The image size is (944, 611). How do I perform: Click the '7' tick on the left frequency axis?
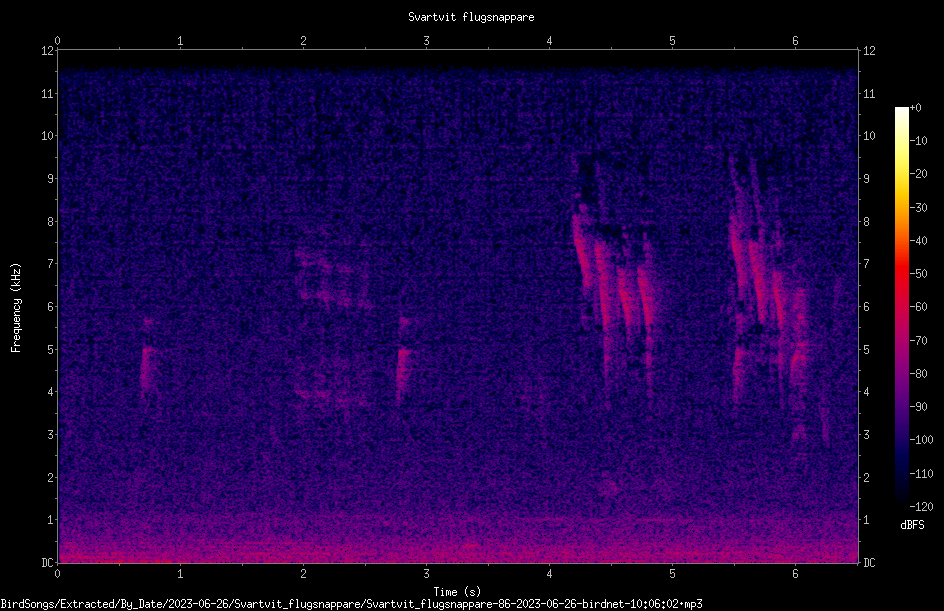click(x=51, y=264)
